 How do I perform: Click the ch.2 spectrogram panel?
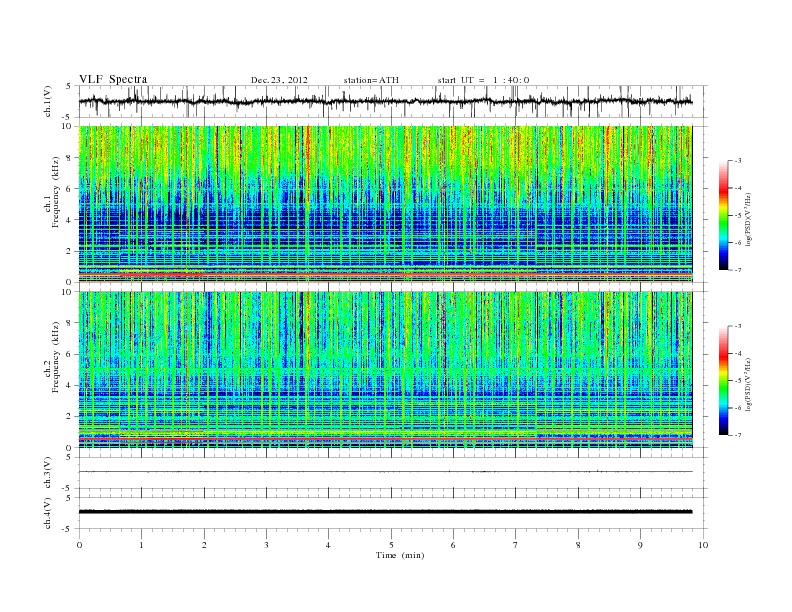[x=385, y=370]
